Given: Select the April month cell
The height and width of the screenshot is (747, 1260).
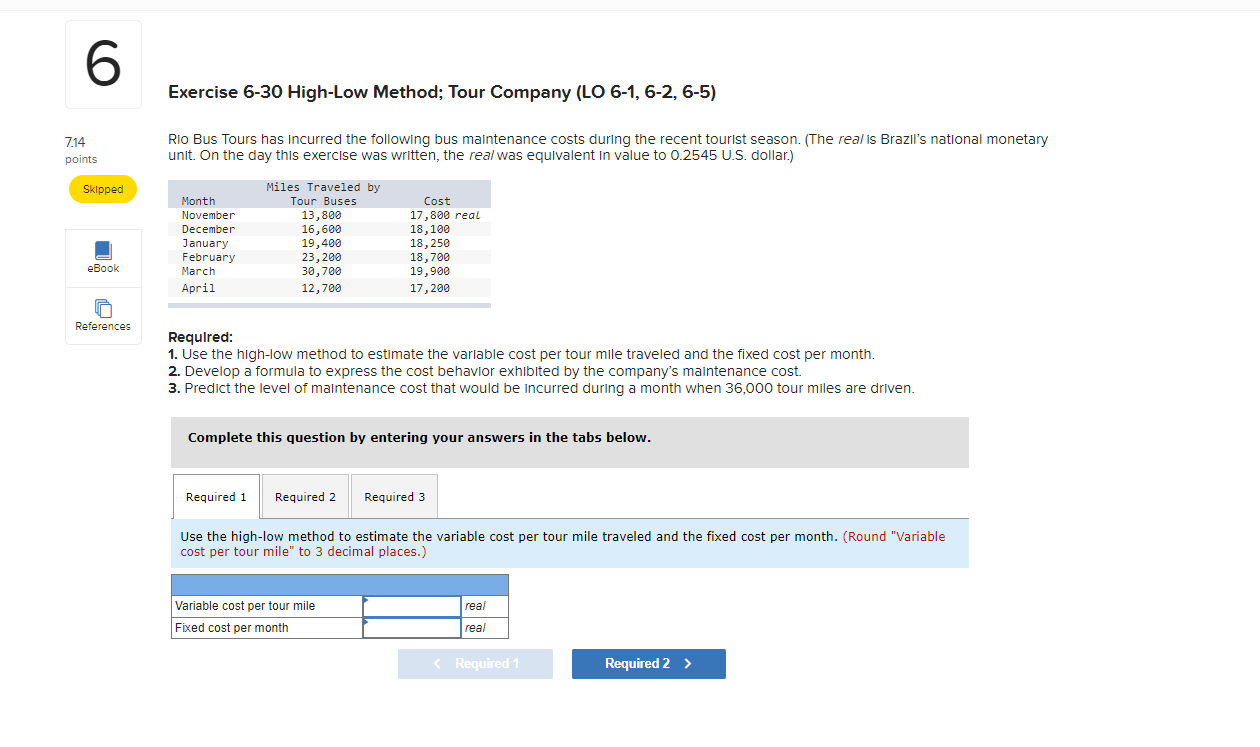Looking at the screenshot, I should tap(198, 288).
